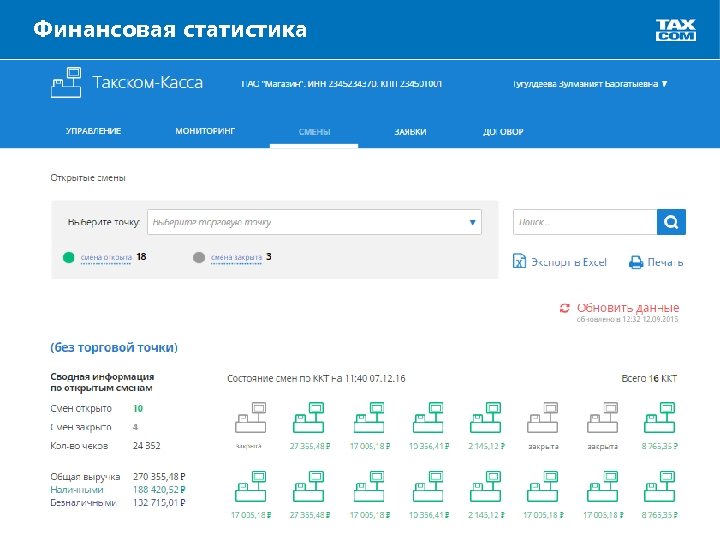The image size is (720, 540).
Task: Switch to the МОНИТОРИНГ tab
Action: tap(205, 131)
